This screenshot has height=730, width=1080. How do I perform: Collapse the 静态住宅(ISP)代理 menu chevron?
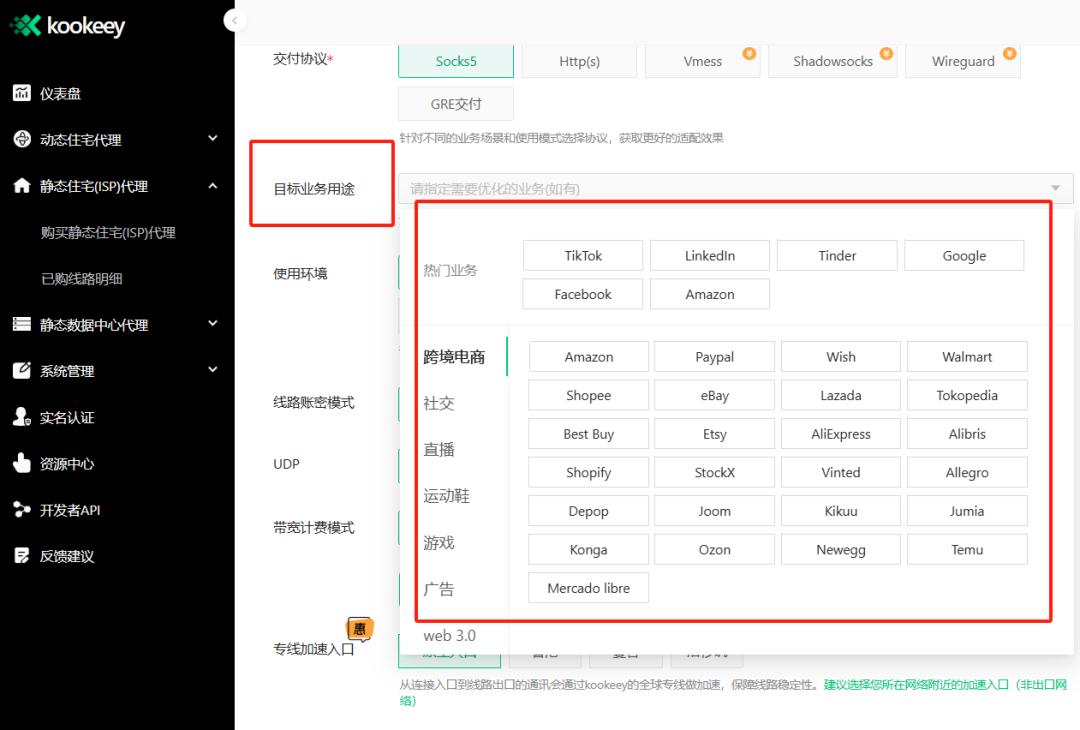point(213,185)
